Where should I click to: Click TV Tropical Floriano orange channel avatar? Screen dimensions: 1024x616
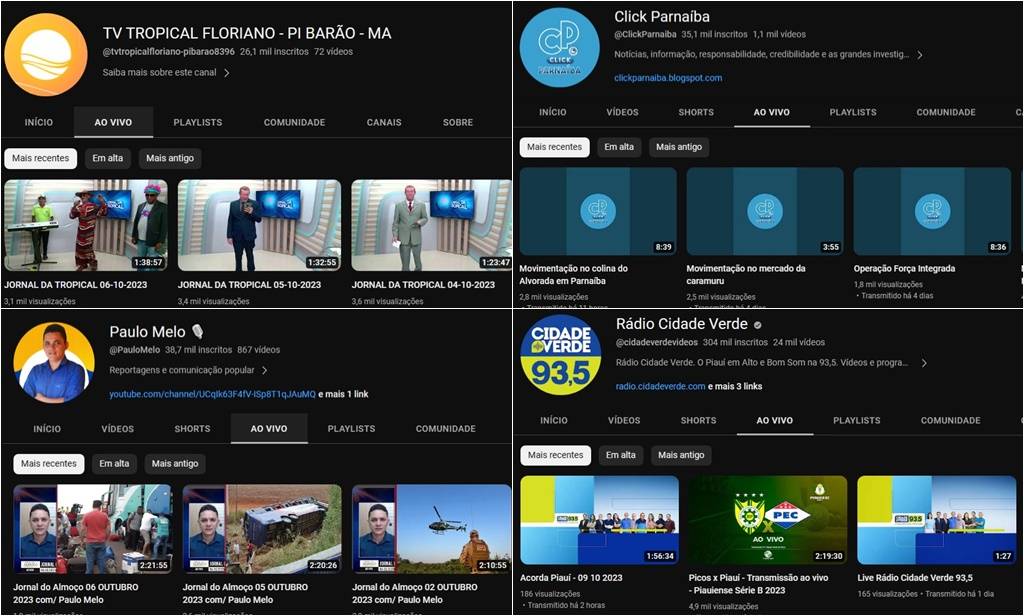[x=45, y=55]
